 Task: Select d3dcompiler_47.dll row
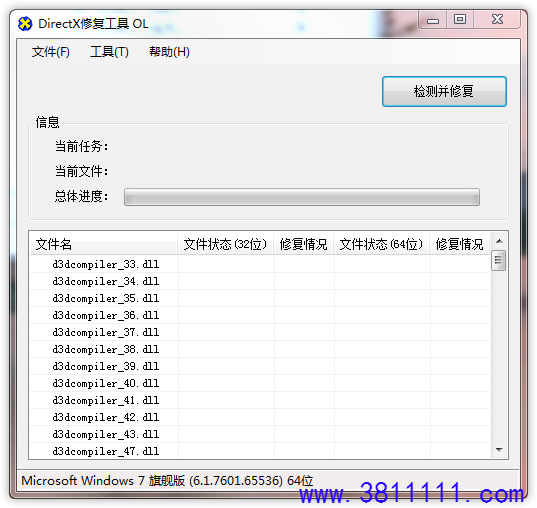260,451
